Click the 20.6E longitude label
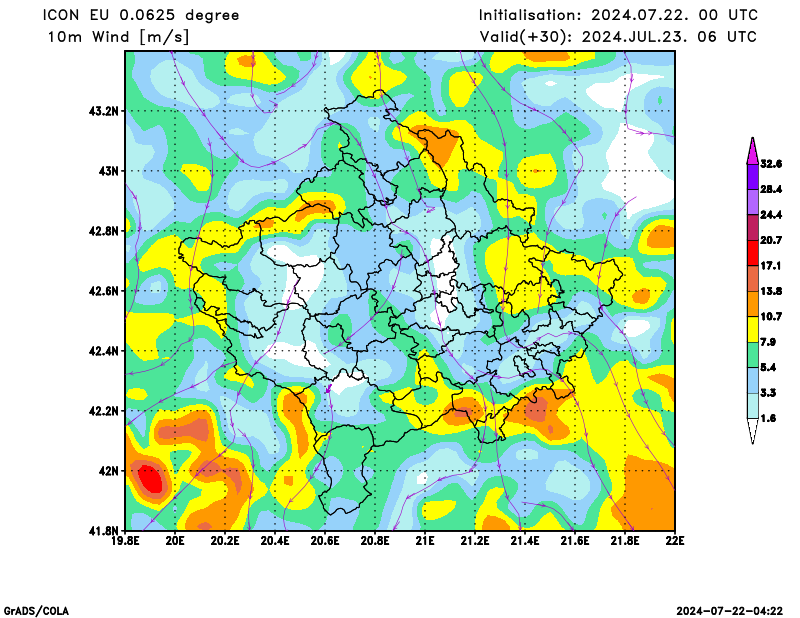800x618 pixels. coord(325,541)
